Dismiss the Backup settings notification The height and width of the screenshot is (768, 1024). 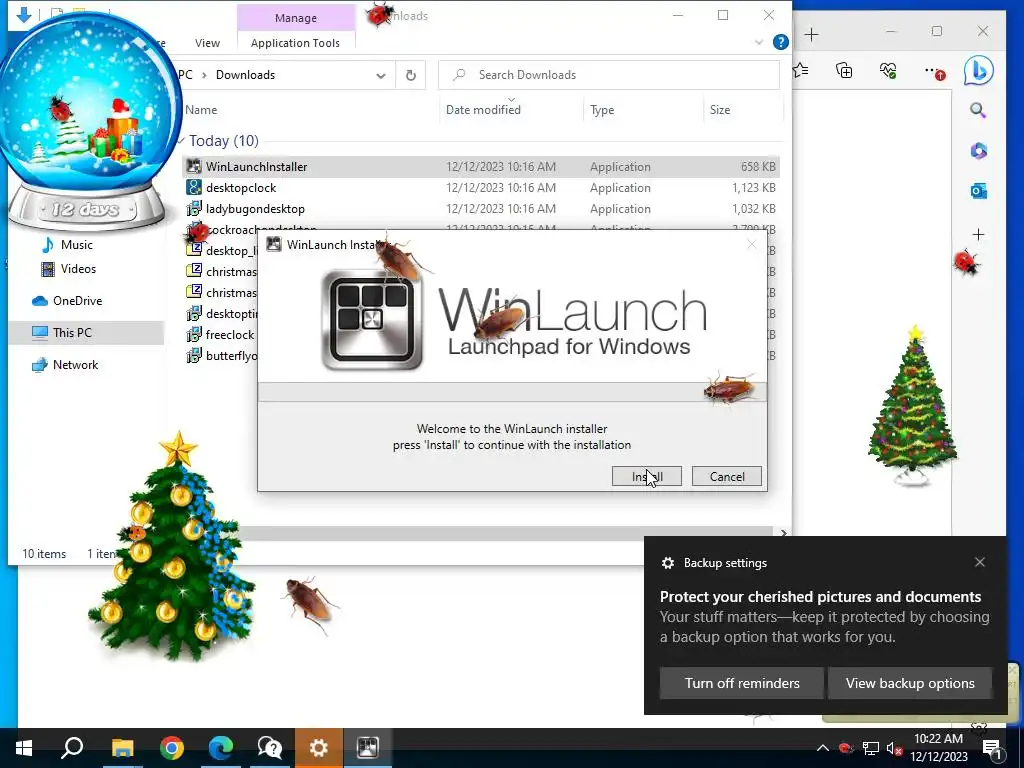980,562
